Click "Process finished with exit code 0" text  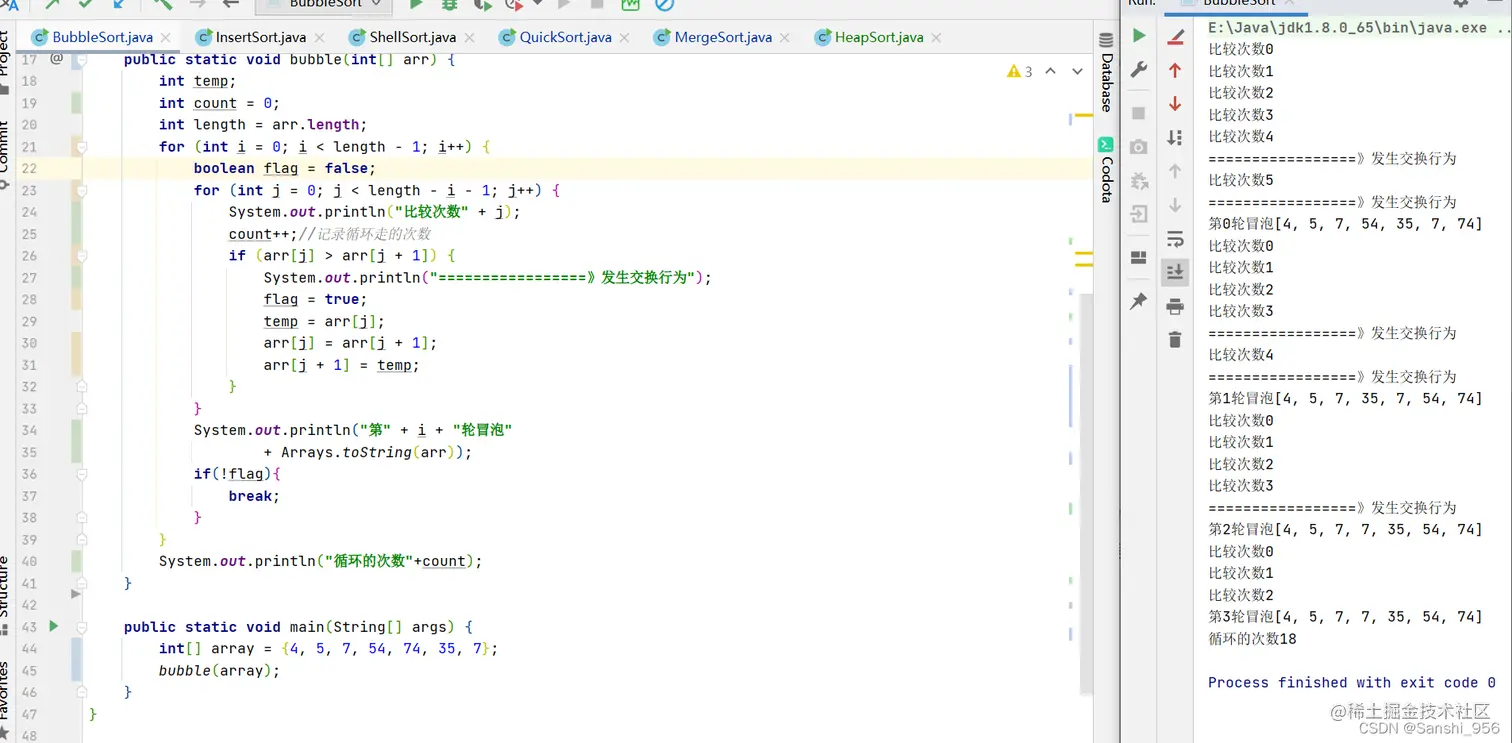pyautogui.click(x=1352, y=682)
